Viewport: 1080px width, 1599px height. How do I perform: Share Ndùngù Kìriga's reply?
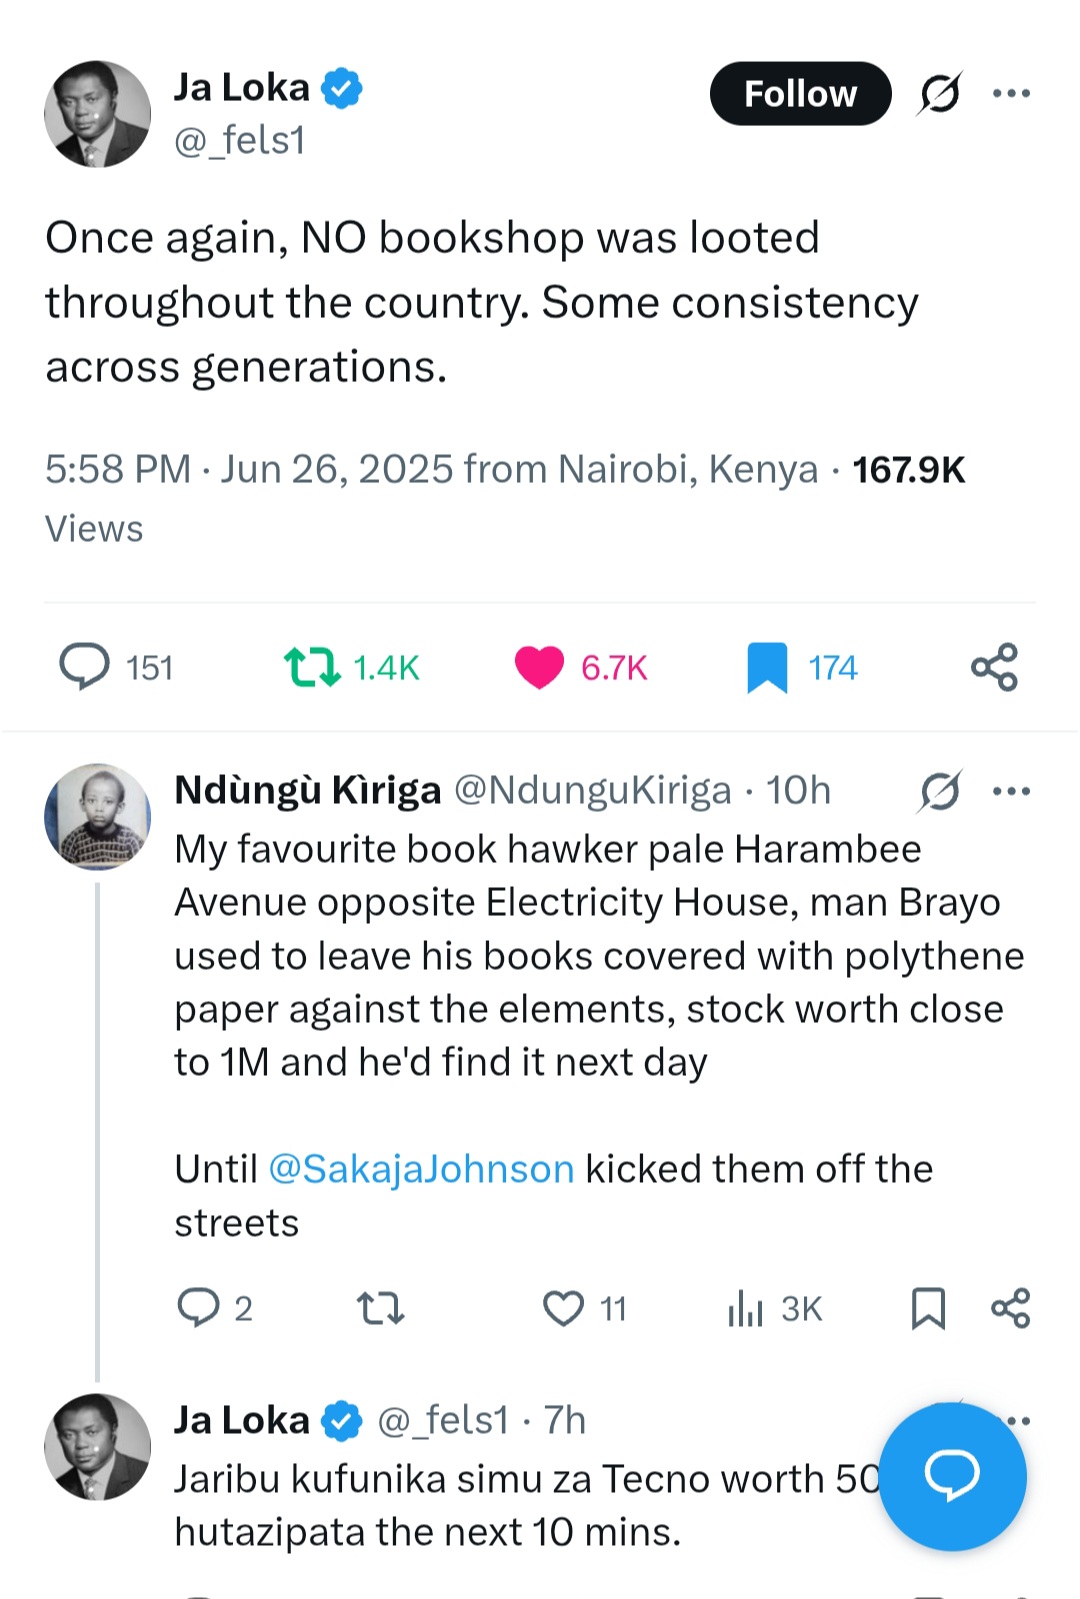[1010, 1307]
